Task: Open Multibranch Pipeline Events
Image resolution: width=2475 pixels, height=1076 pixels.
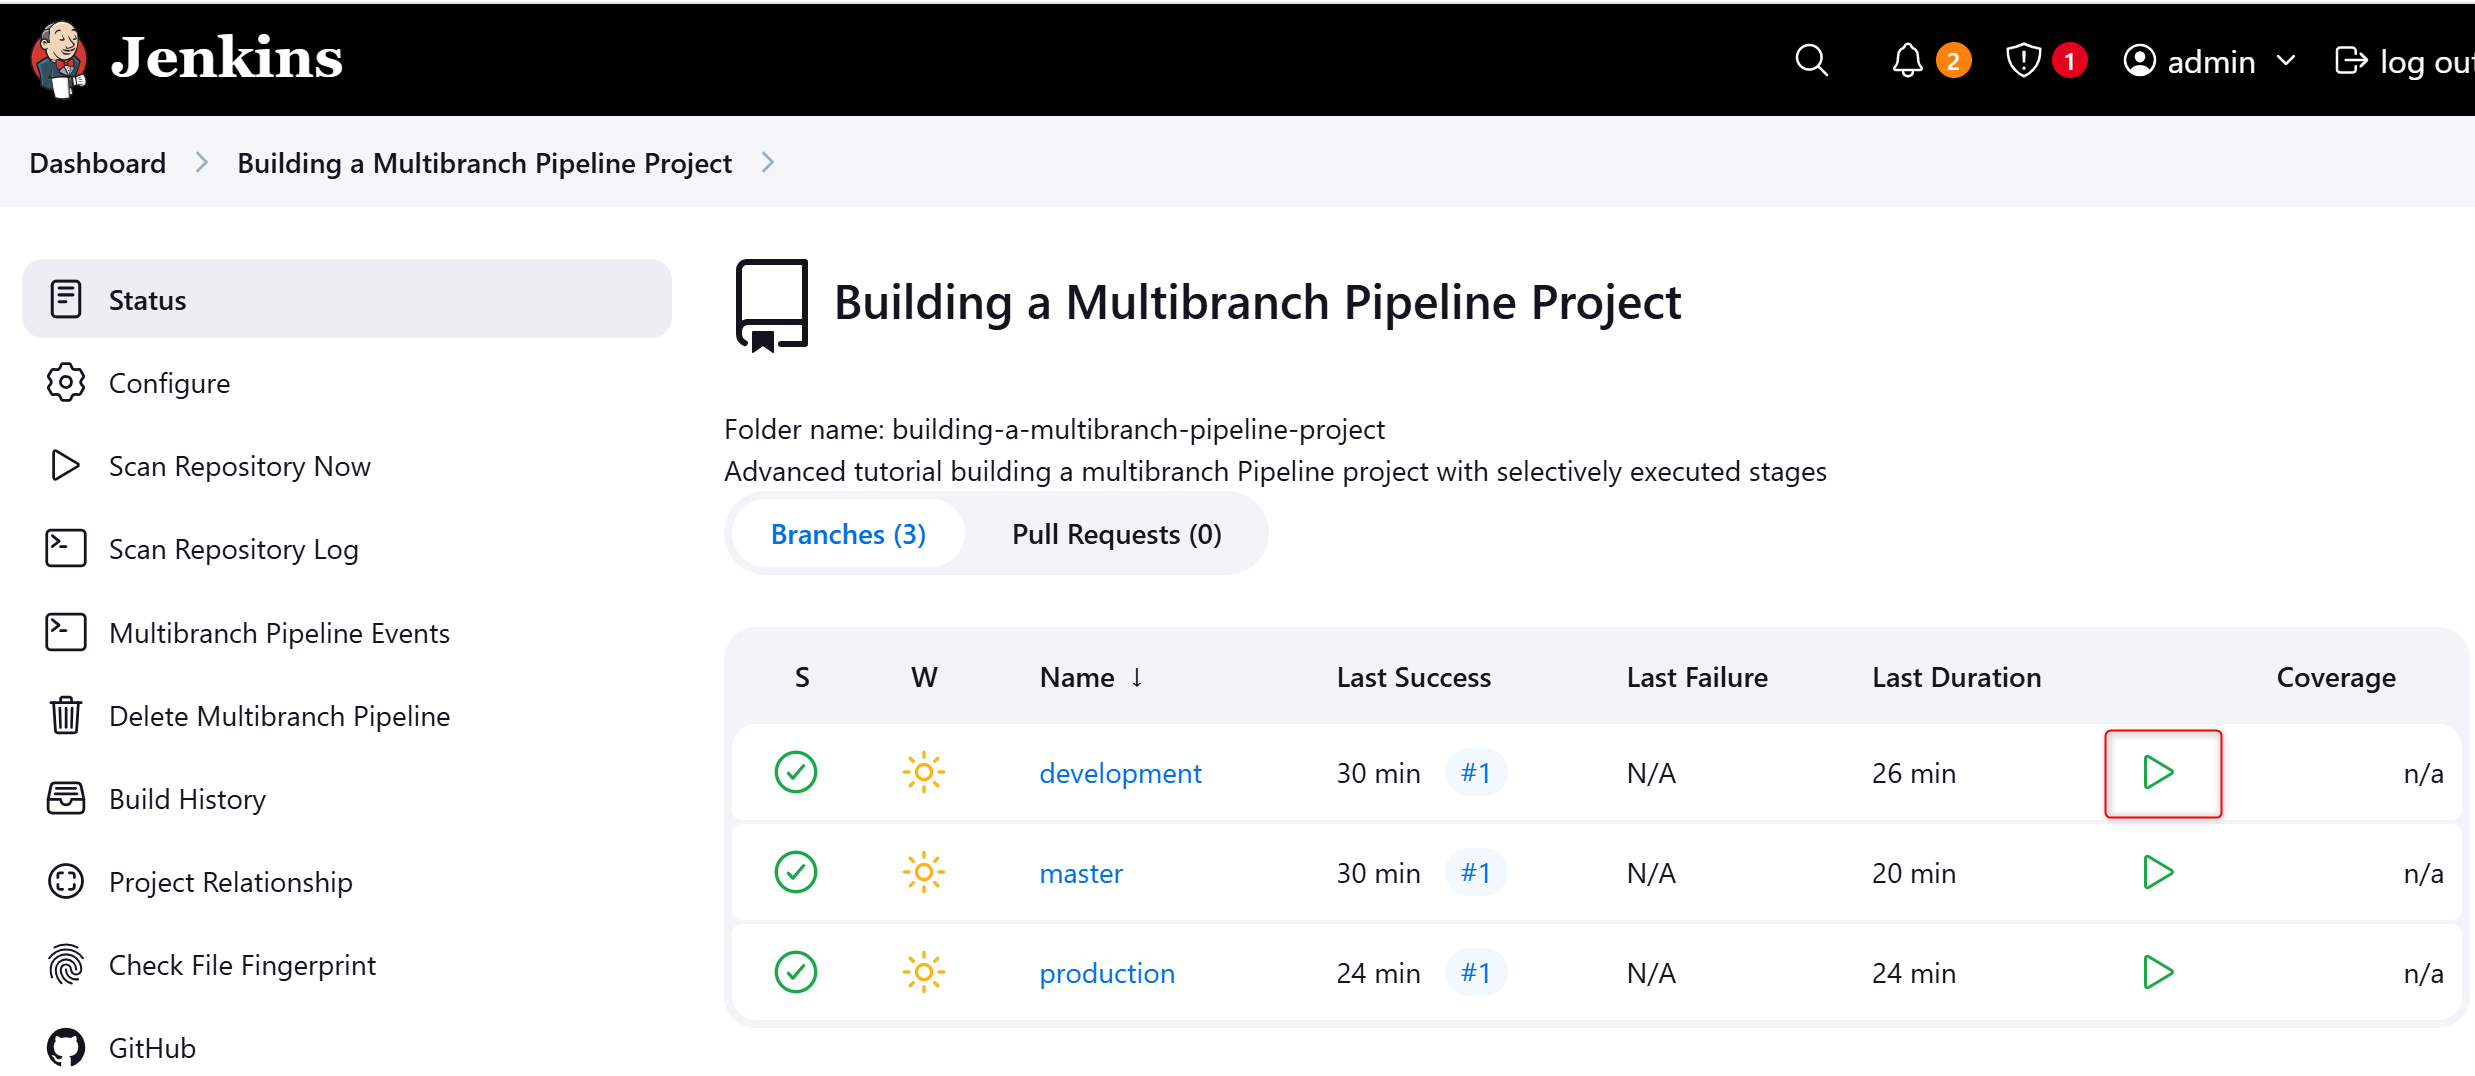Action: [347, 632]
